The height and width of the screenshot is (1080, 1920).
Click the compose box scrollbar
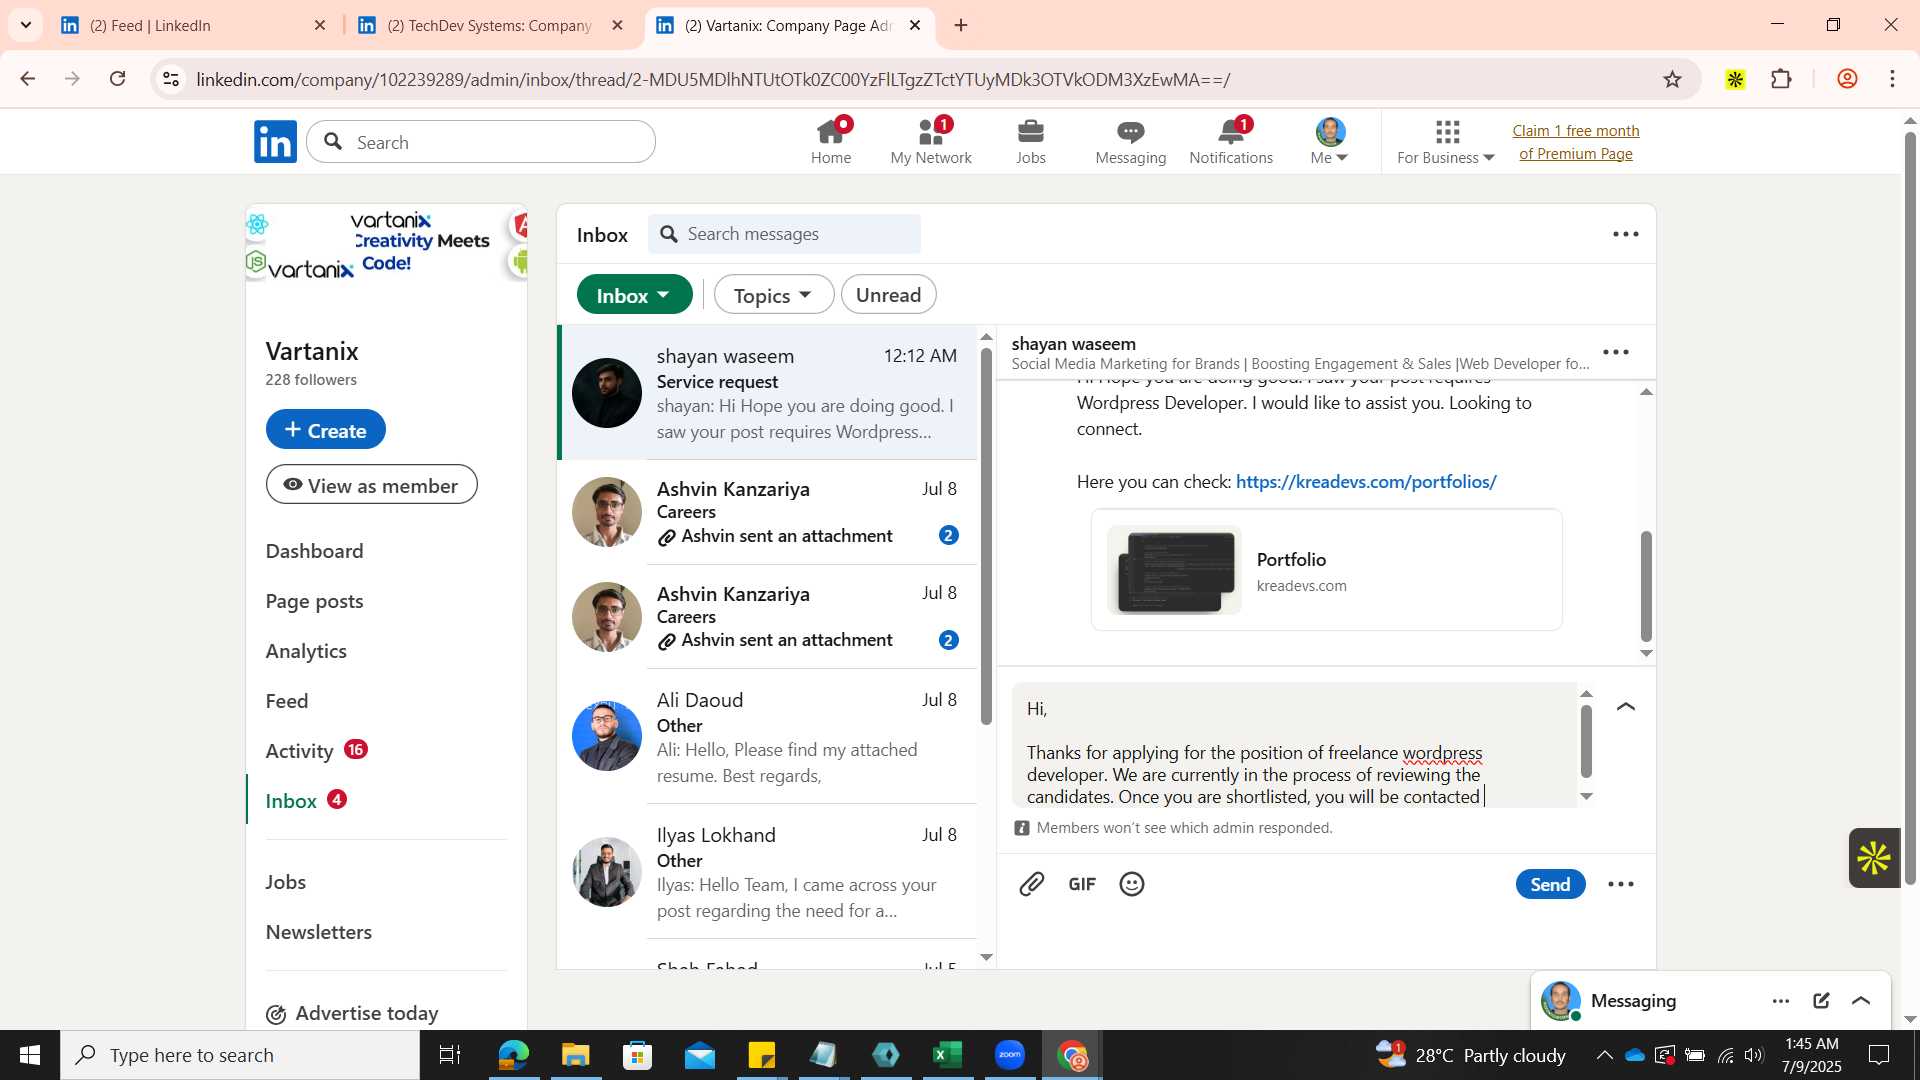coord(1586,741)
